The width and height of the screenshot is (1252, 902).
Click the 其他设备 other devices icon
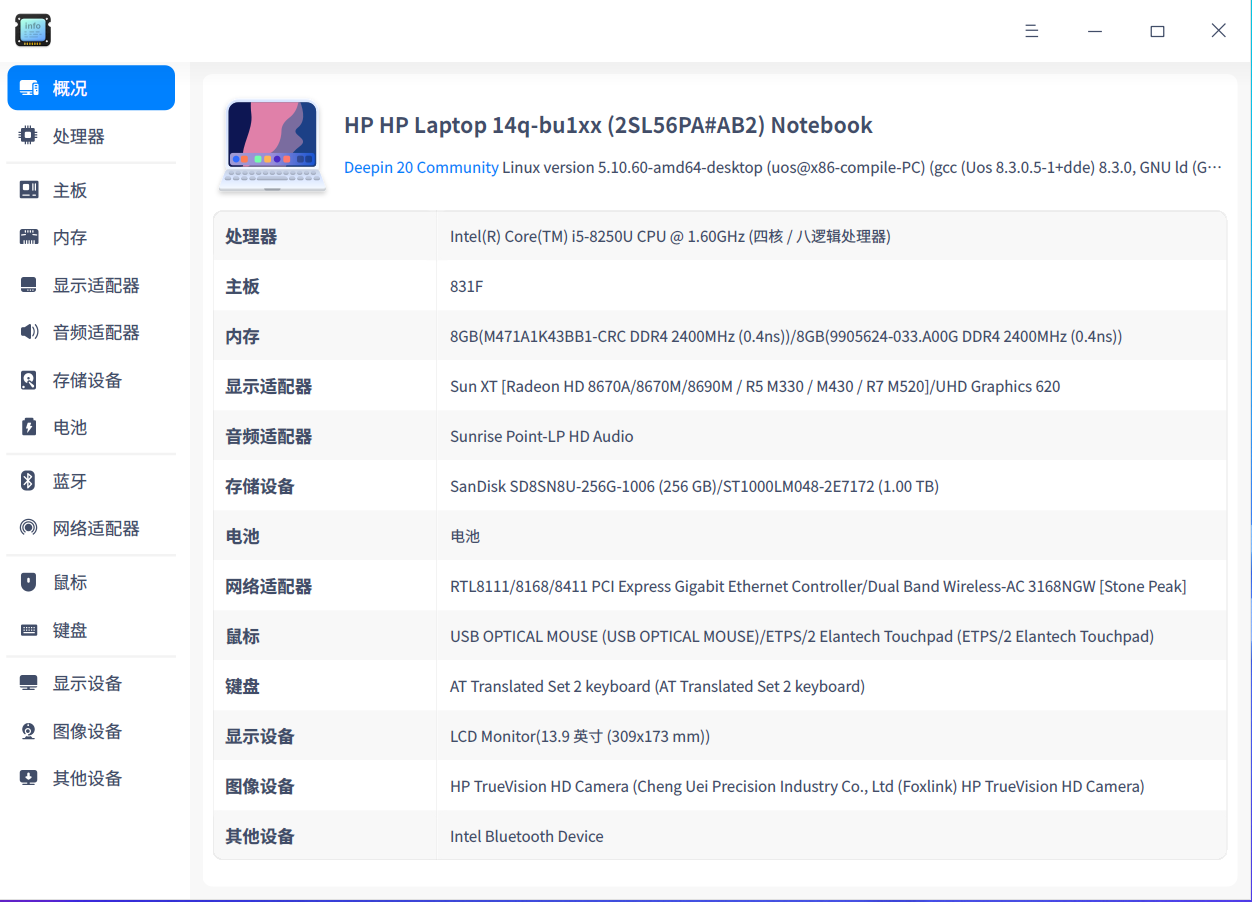click(29, 778)
